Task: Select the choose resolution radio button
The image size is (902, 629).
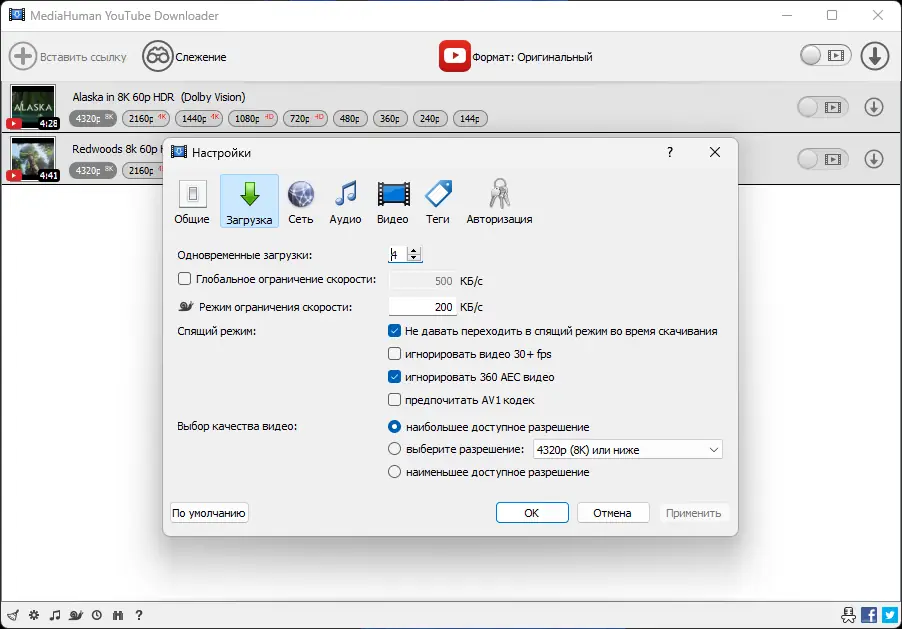Action: coord(394,448)
